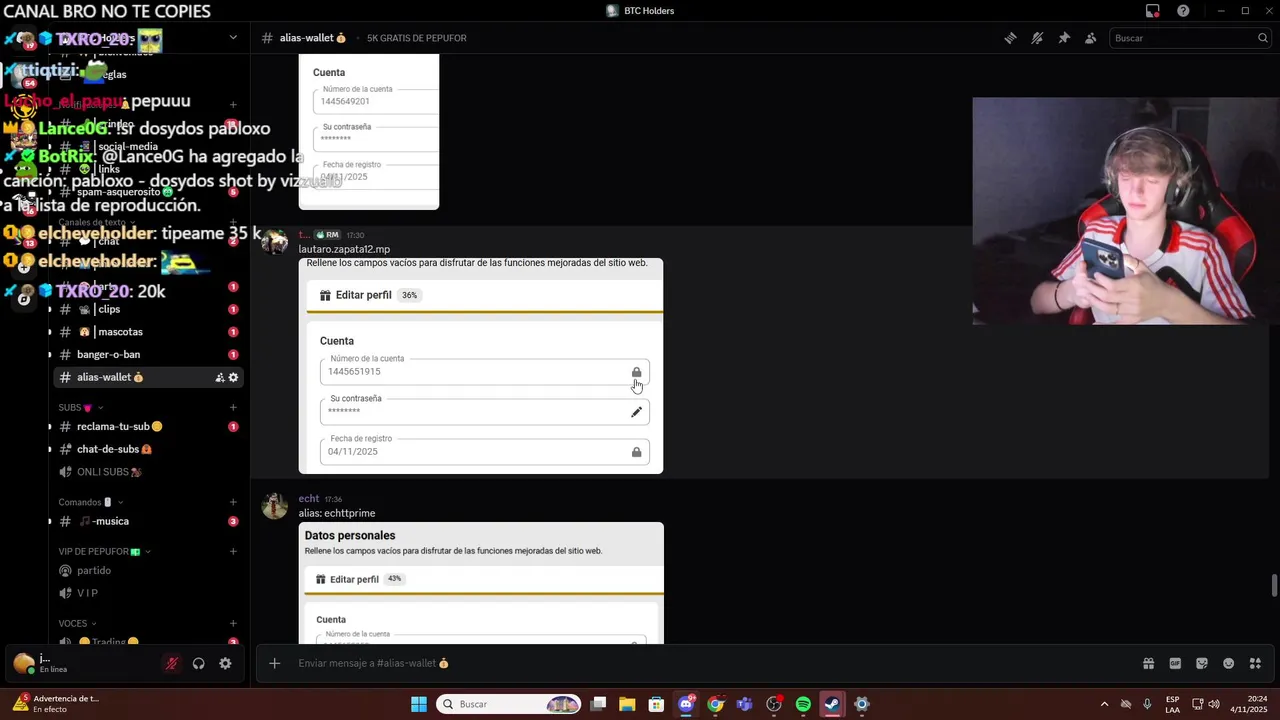Collapse the VOCES category
The width and height of the screenshot is (1280, 720).
click(x=77, y=624)
